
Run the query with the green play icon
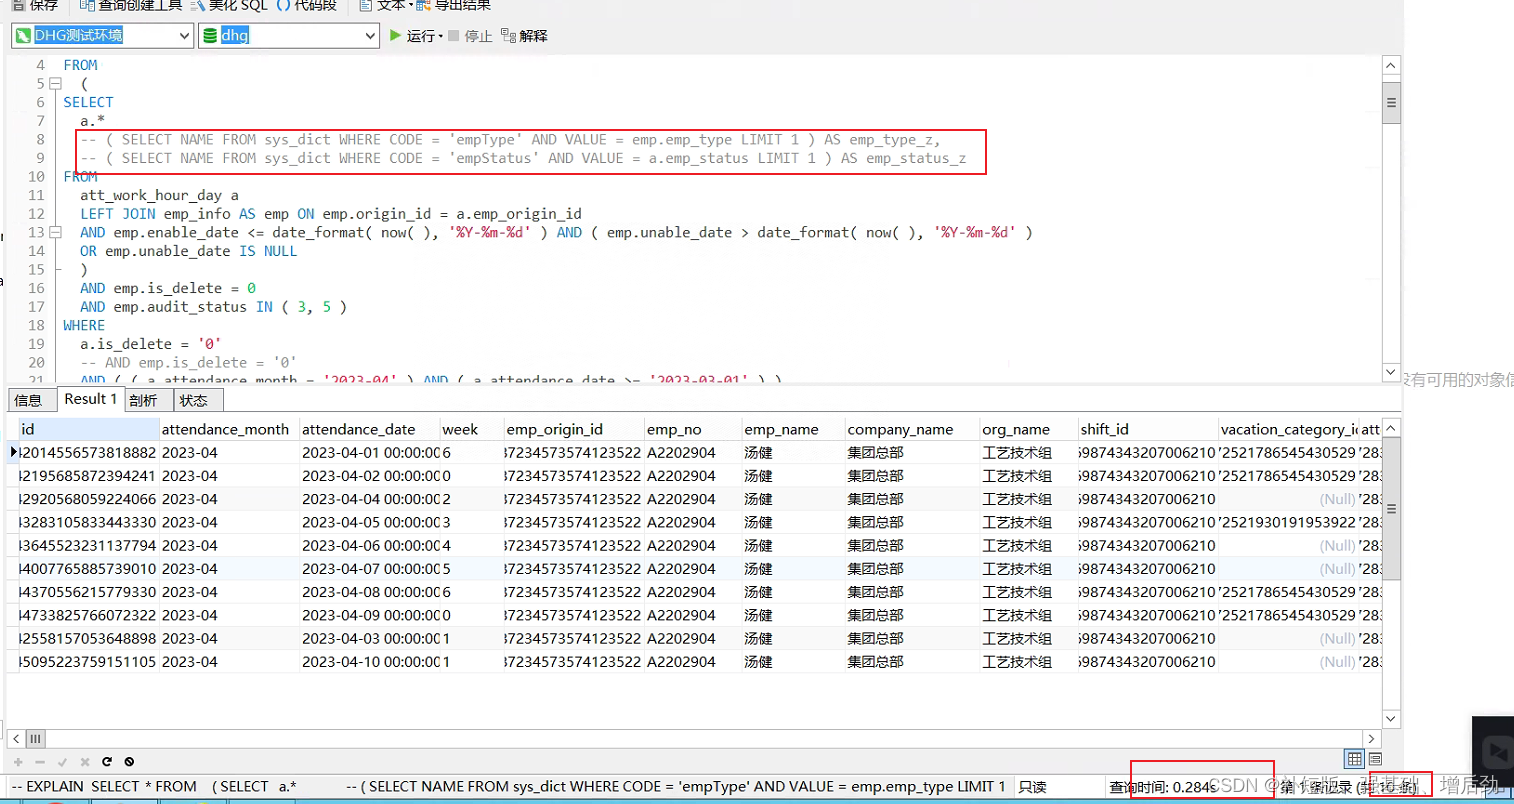(396, 35)
